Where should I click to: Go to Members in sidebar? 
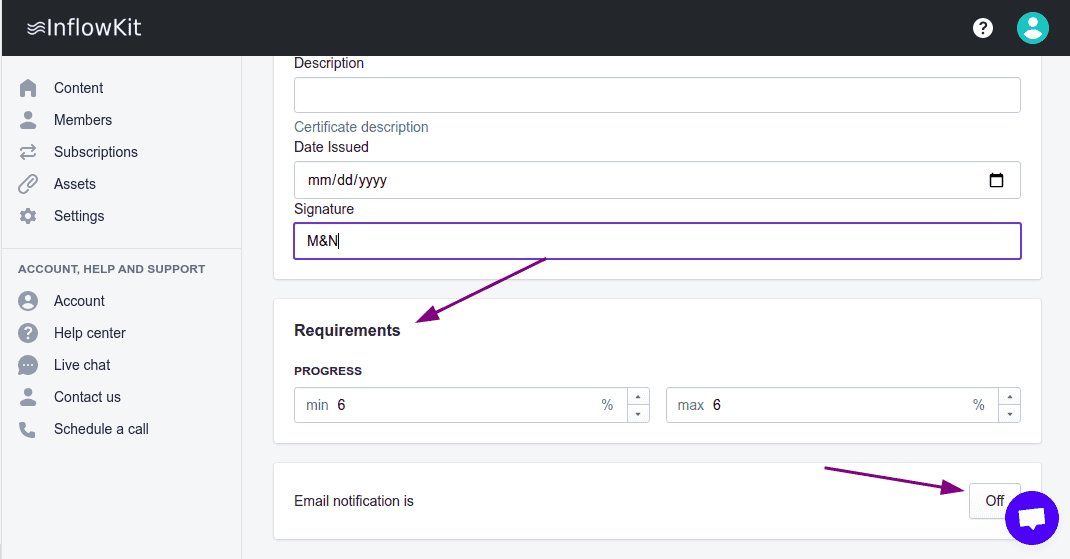[x=83, y=120]
